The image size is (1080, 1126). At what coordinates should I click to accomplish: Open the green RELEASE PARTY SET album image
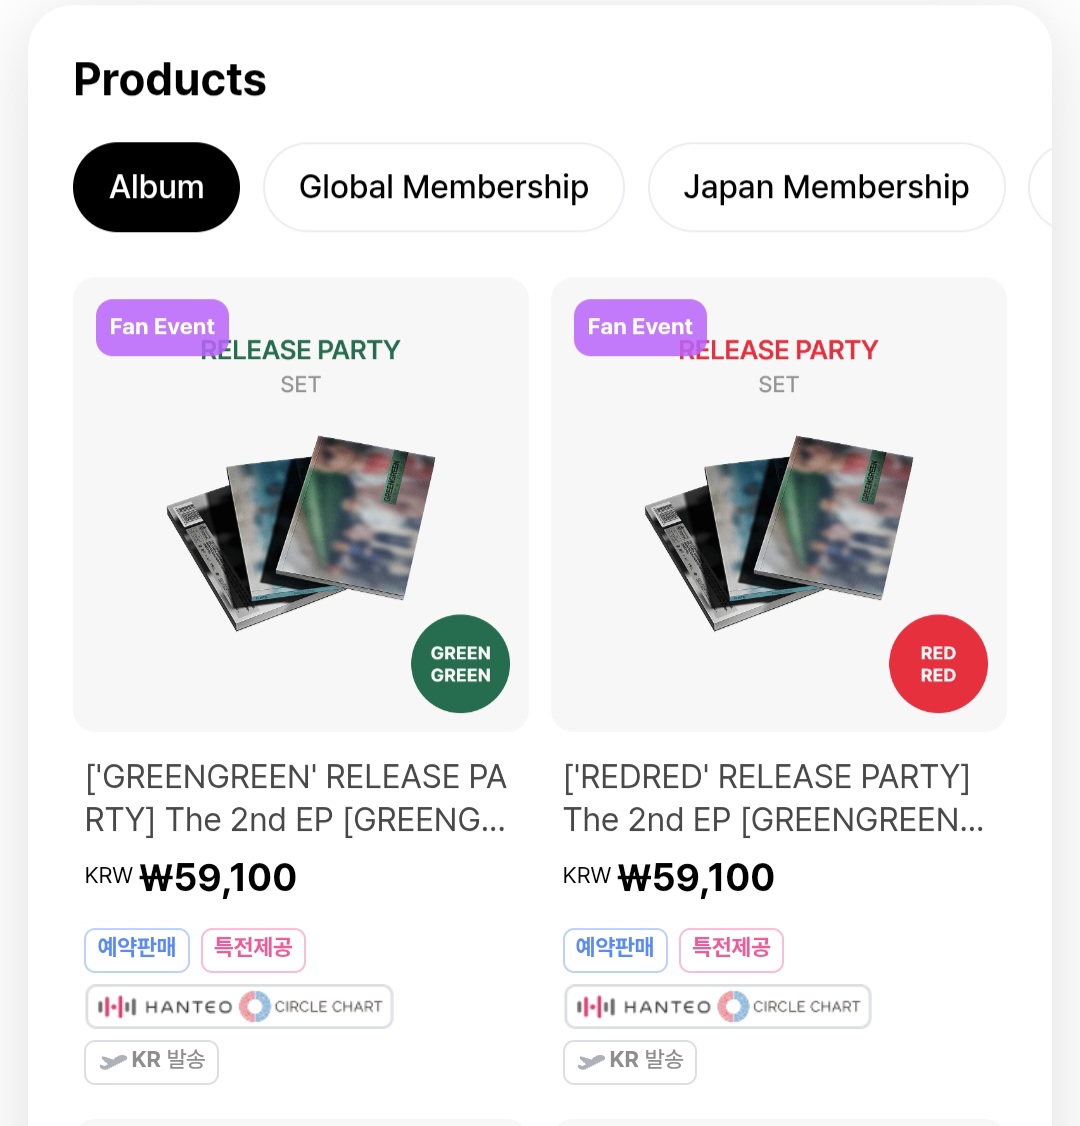[x=300, y=530]
